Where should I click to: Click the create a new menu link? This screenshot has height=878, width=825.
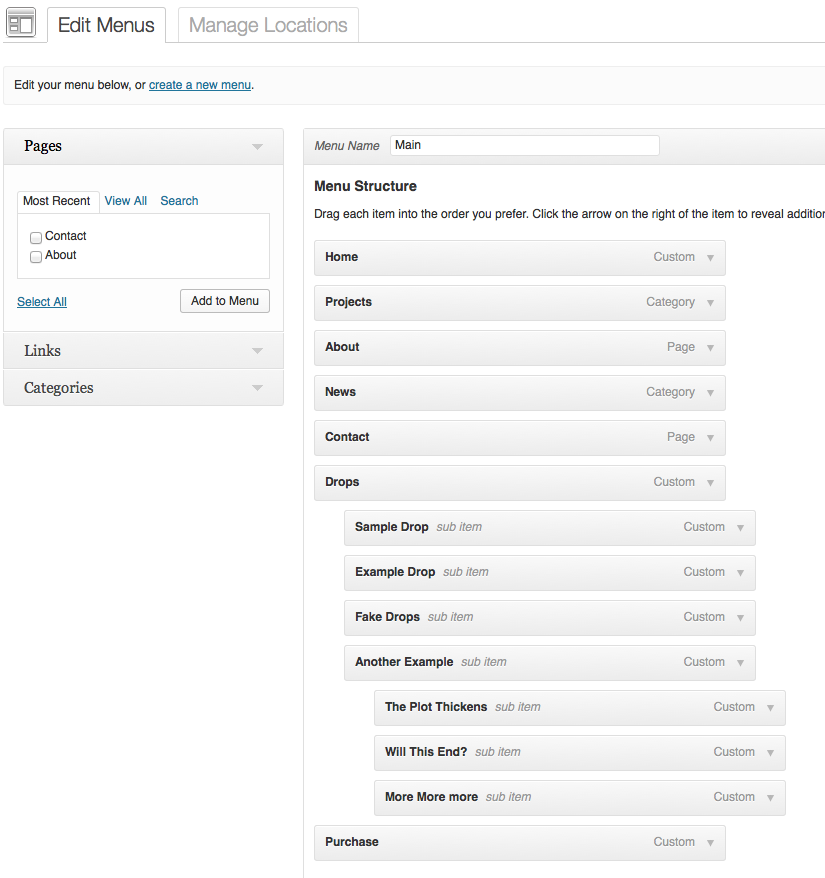[x=200, y=85]
